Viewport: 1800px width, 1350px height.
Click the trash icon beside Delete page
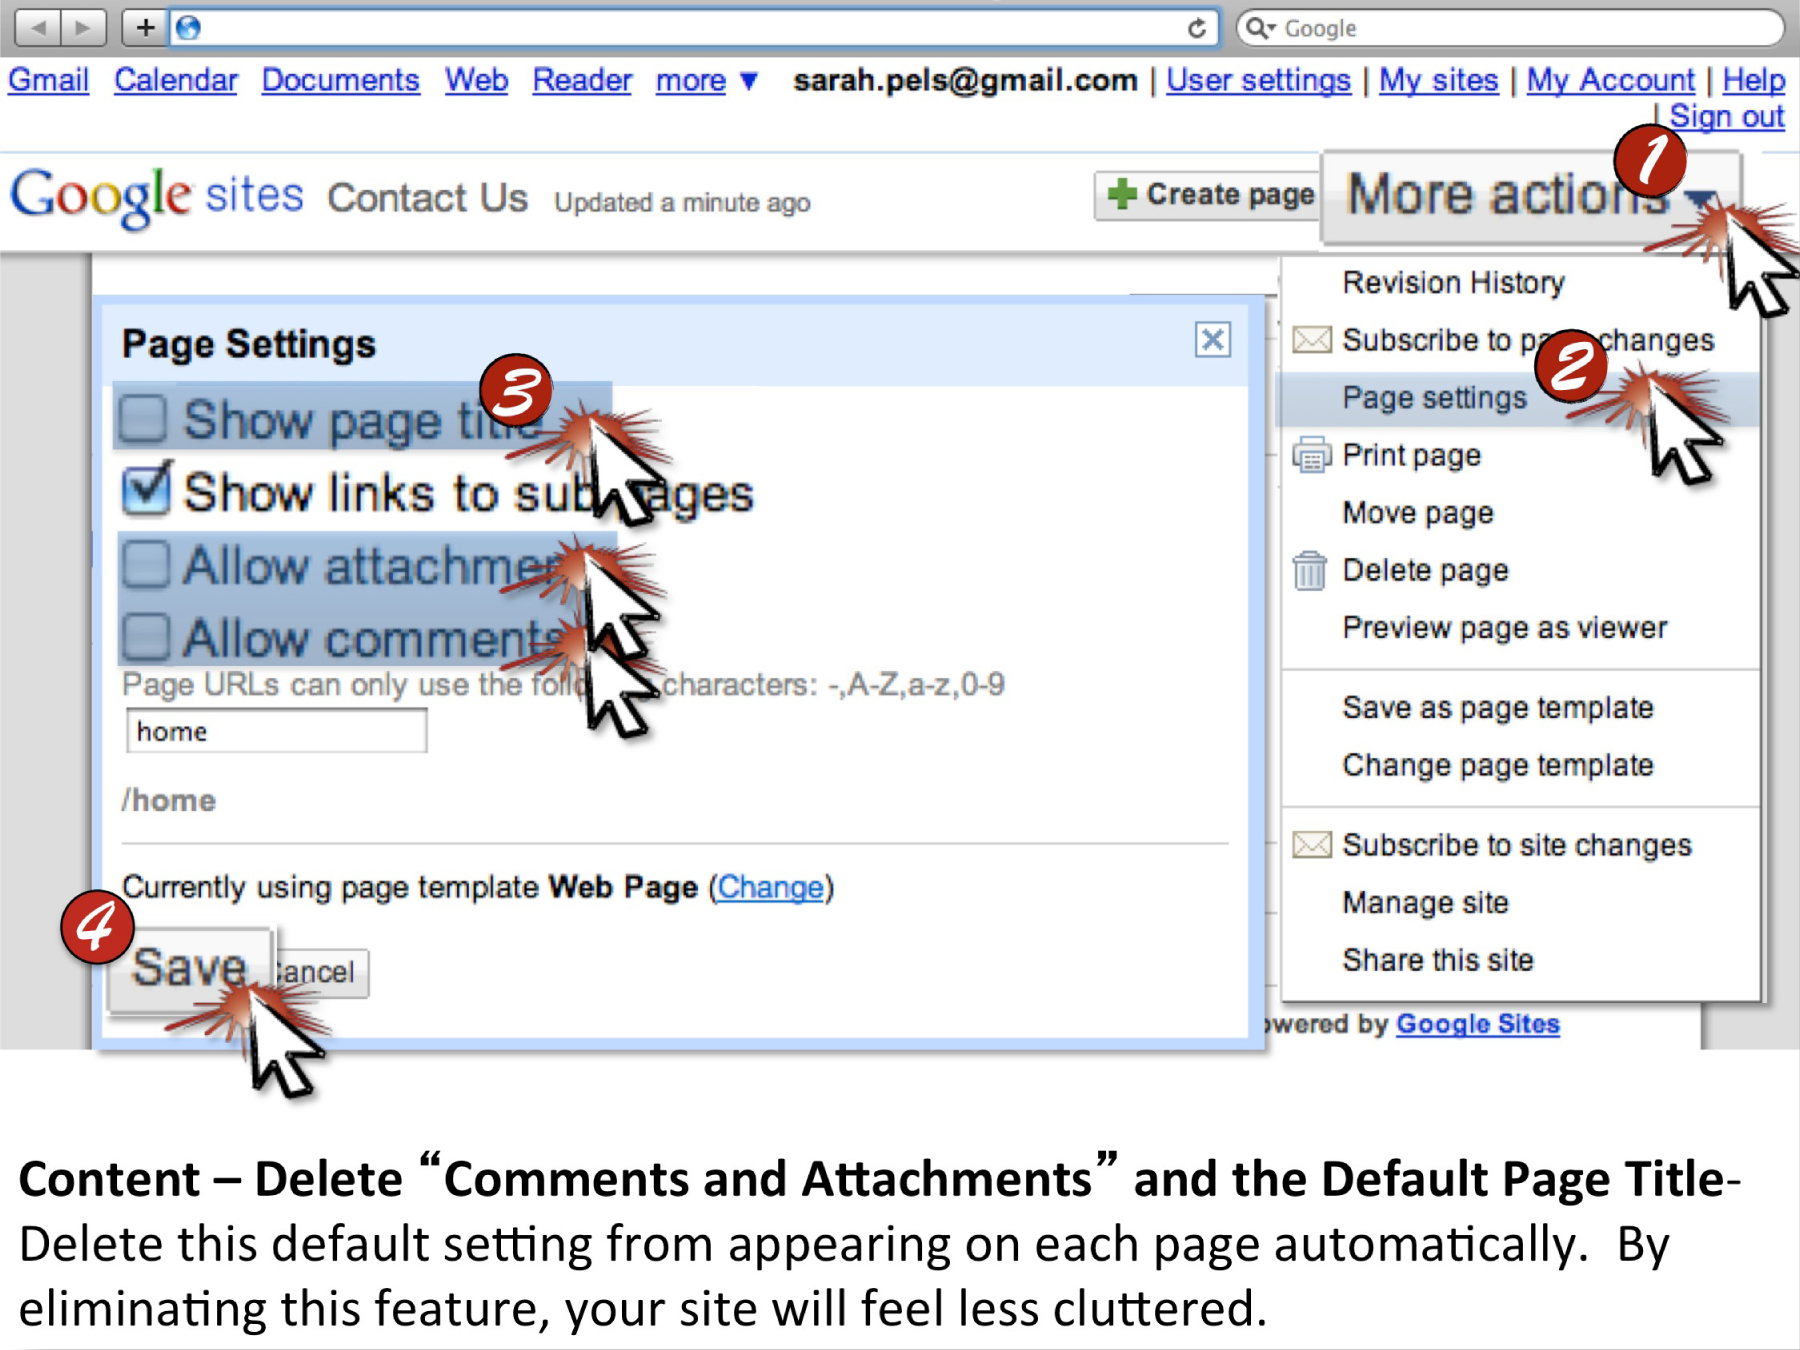pos(1310,570)
